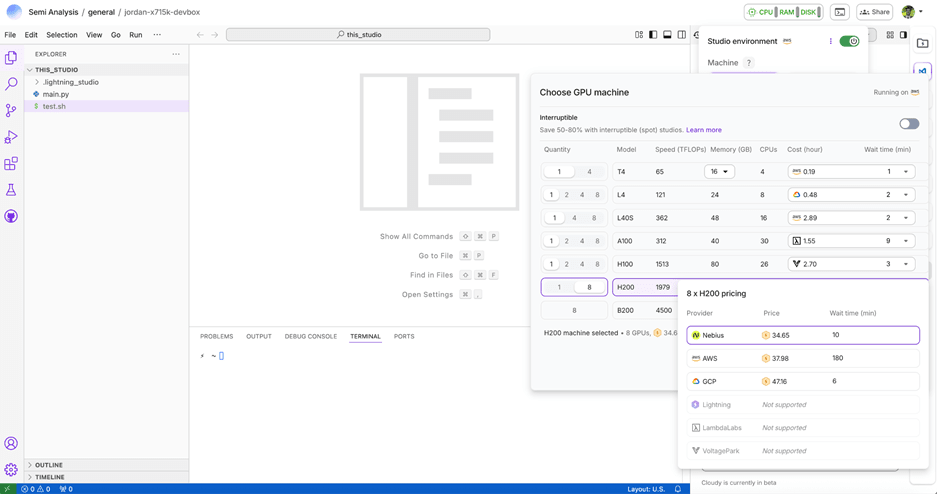Open the Search view in activity bar
Viewport: 937px width, 494px height.
click(11, 84)
